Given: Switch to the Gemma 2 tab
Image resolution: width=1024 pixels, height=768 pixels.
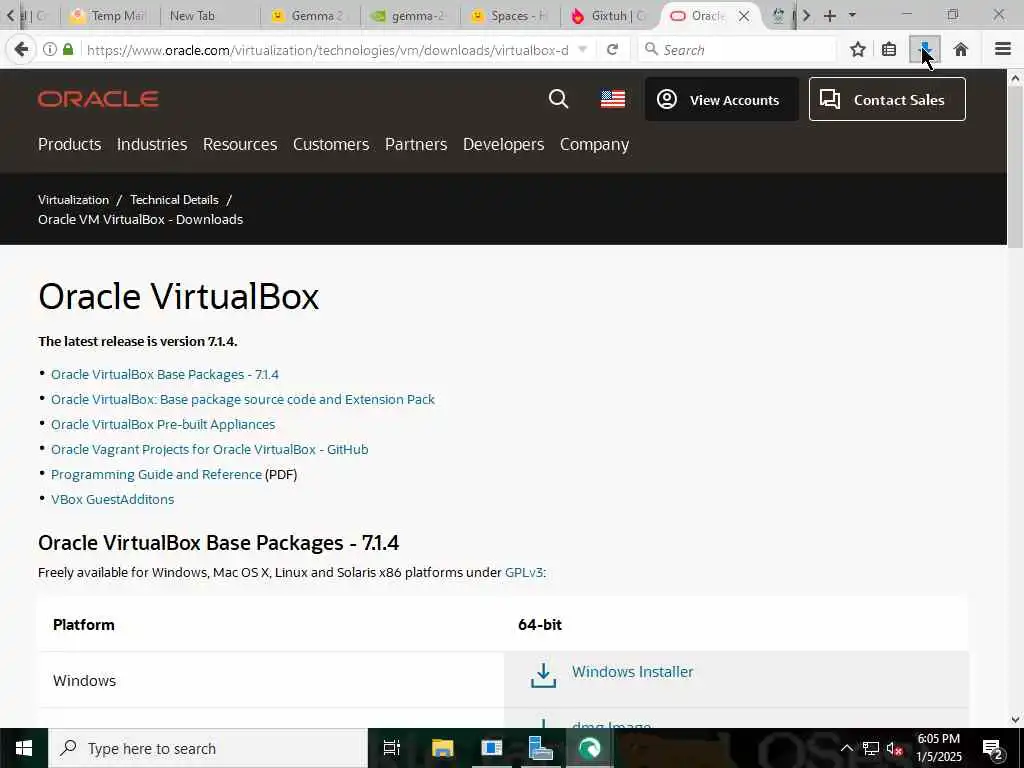Looking at the screenshot, I should point(310,16).
